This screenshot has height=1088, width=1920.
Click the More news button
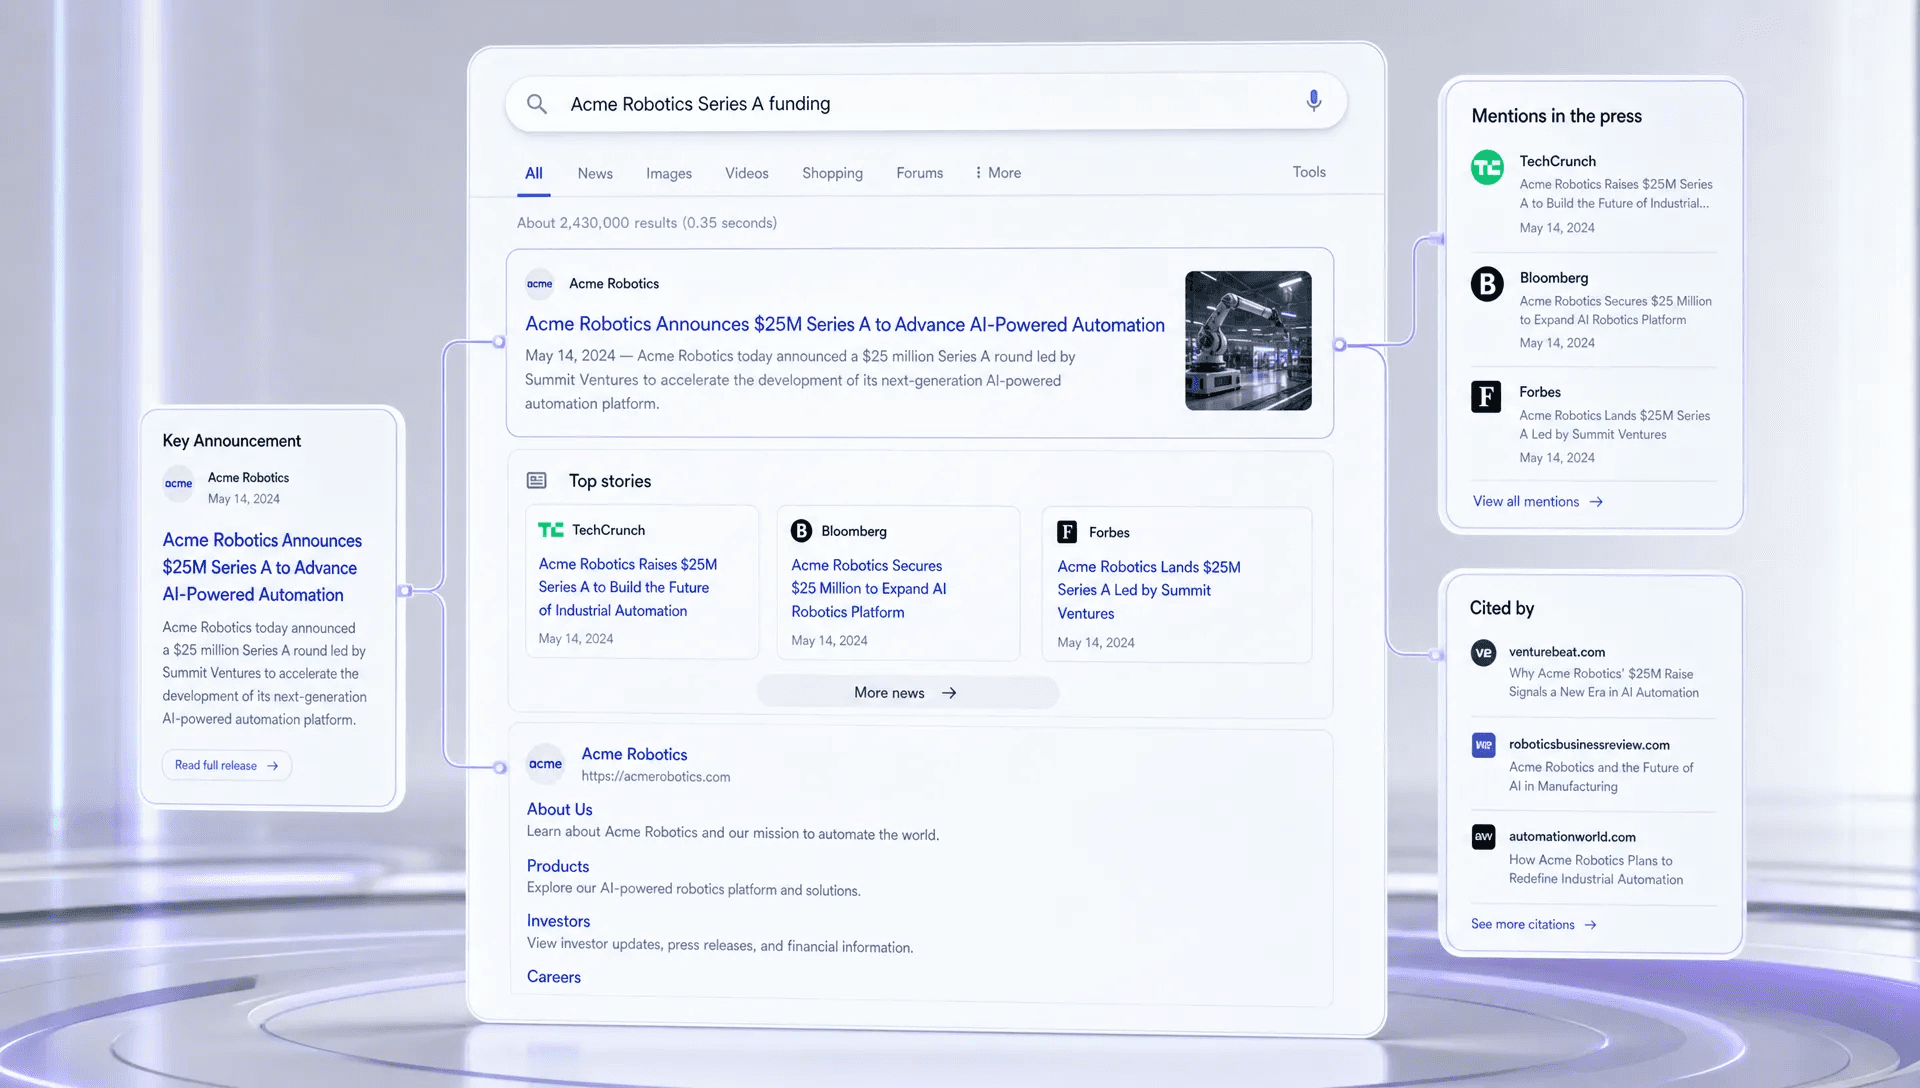[907, 693]
